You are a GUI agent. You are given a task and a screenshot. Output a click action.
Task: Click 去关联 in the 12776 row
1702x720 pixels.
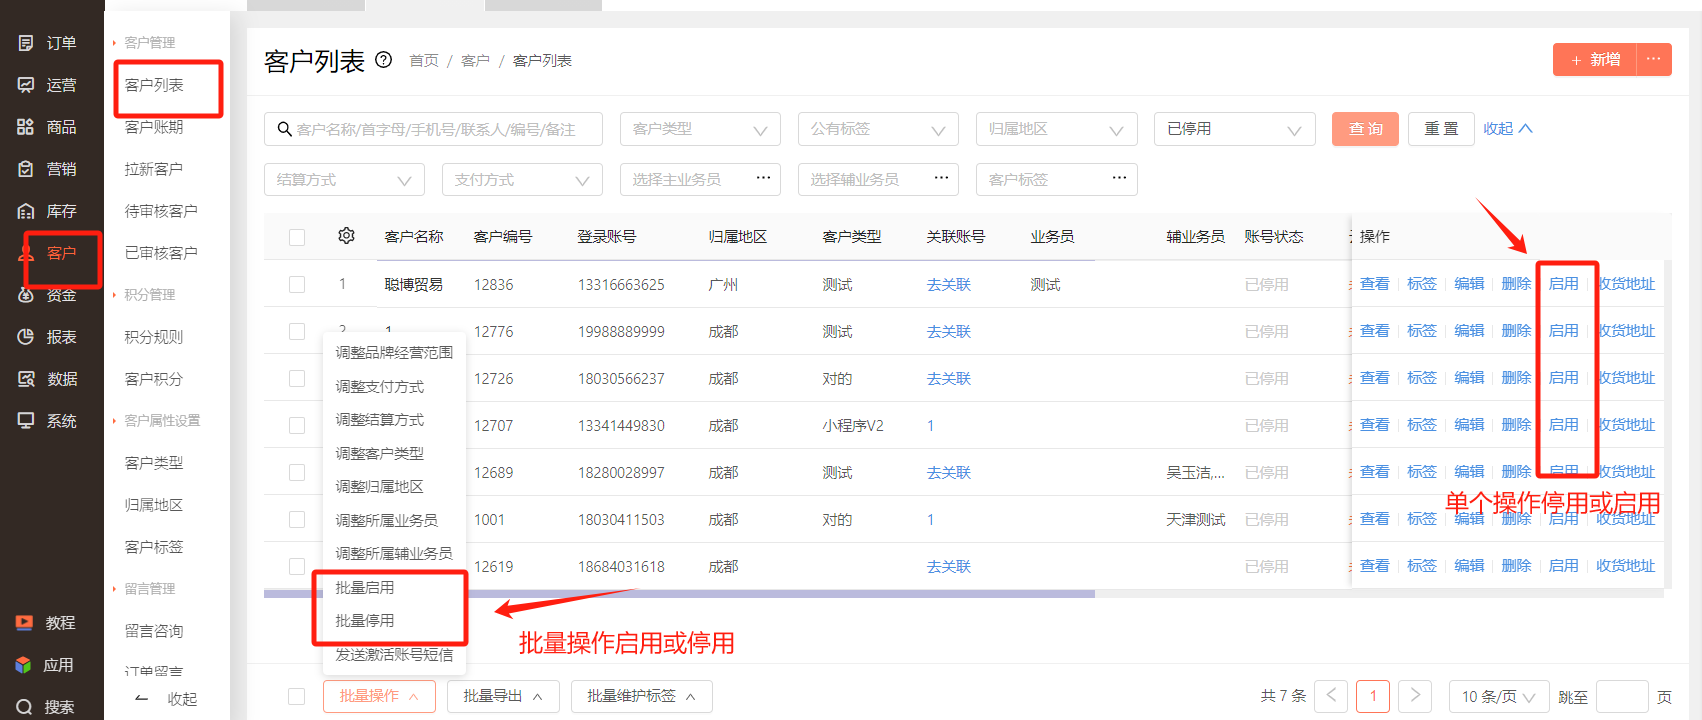(x=948, y=331)
